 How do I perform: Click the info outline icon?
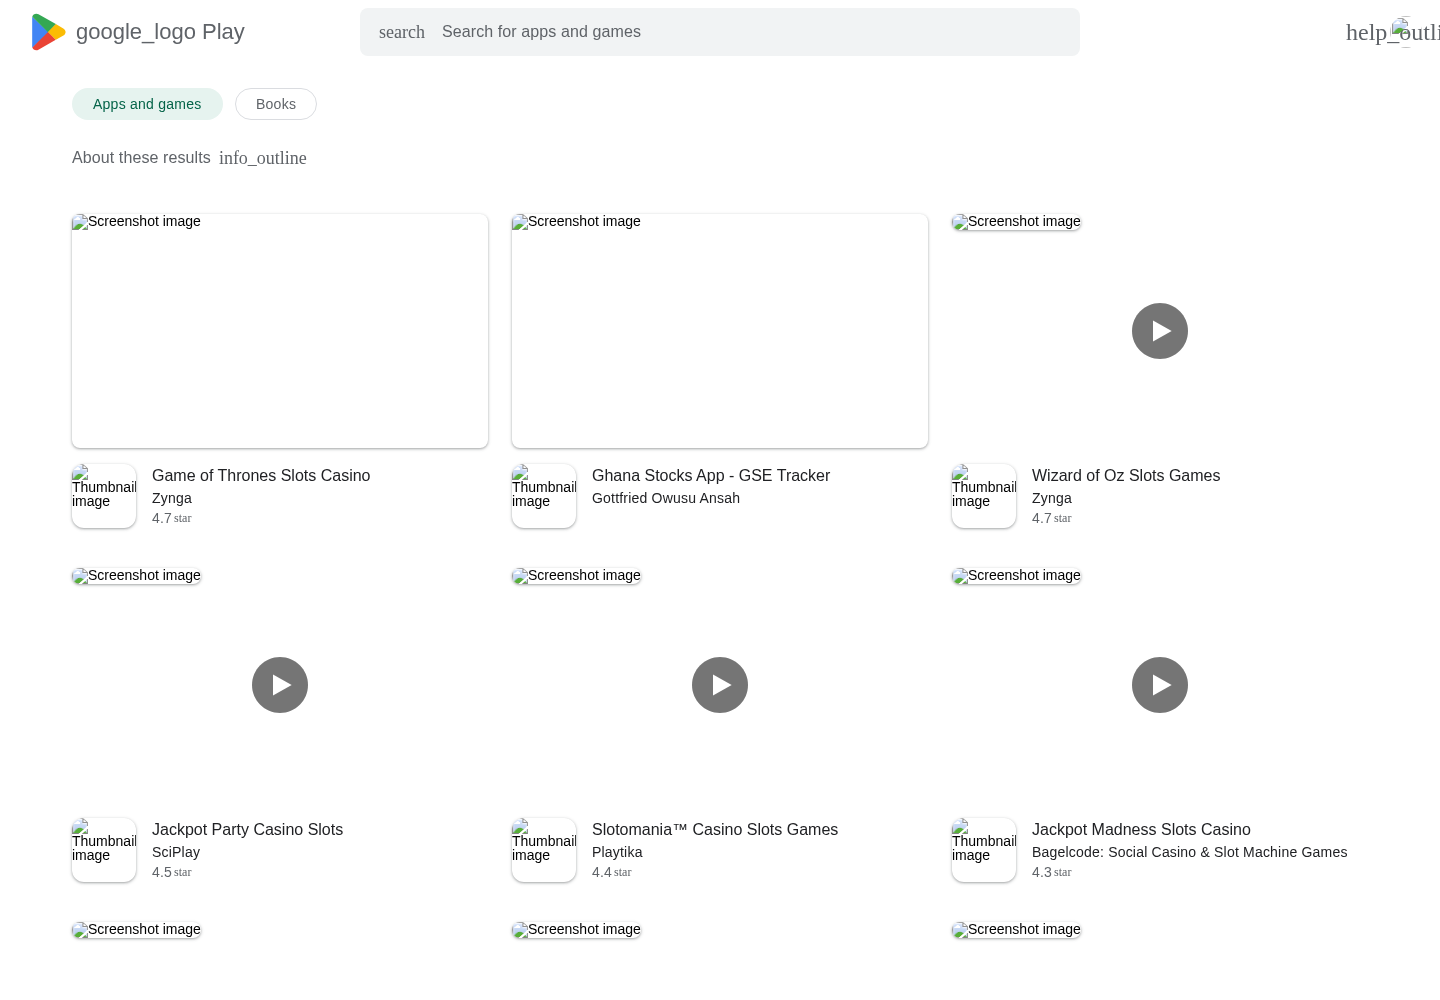pyautogui.click(x=263, y=158)
